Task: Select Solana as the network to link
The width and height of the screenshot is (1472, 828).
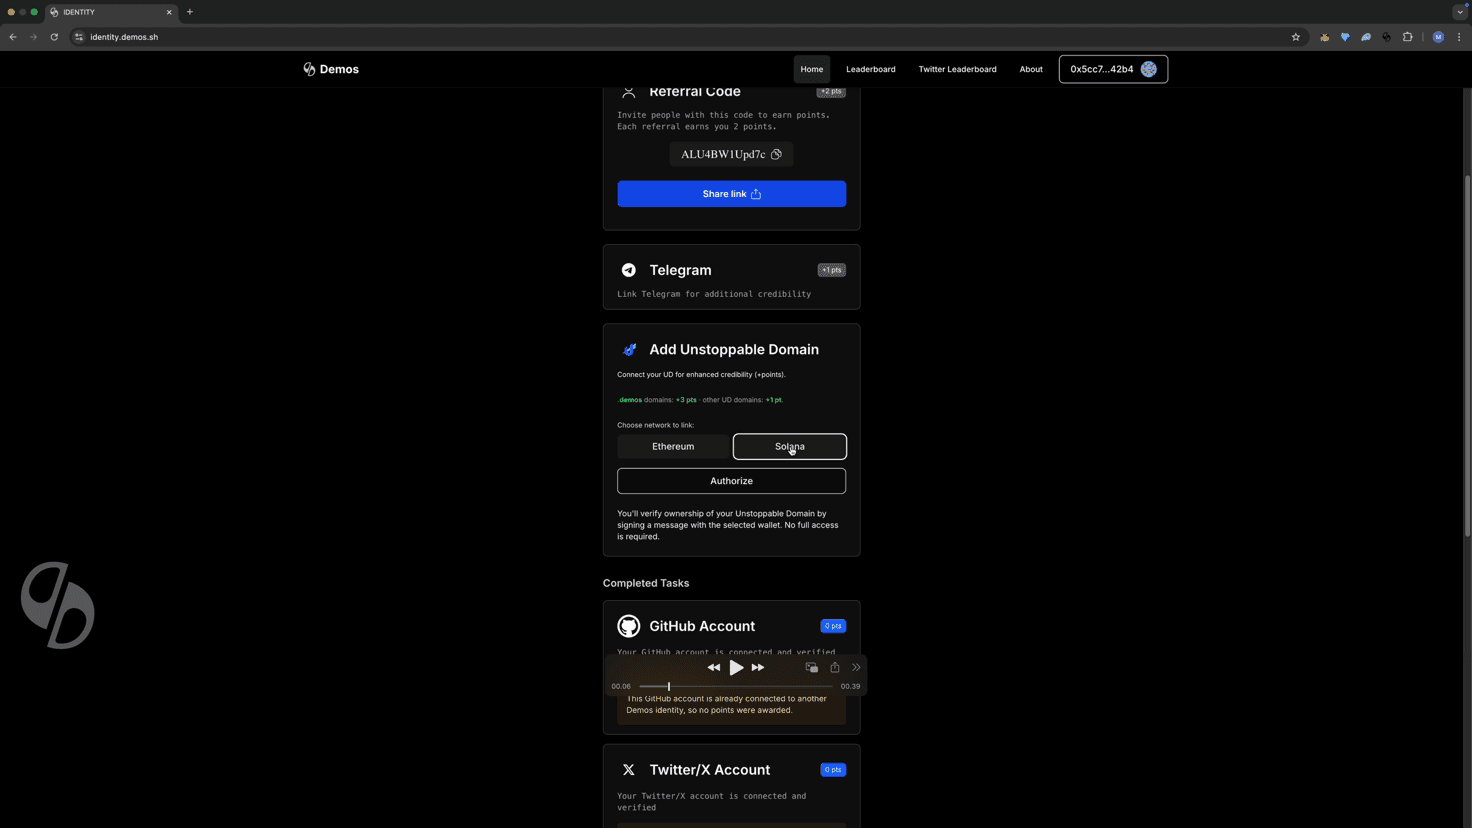Action: pos(789,446)
